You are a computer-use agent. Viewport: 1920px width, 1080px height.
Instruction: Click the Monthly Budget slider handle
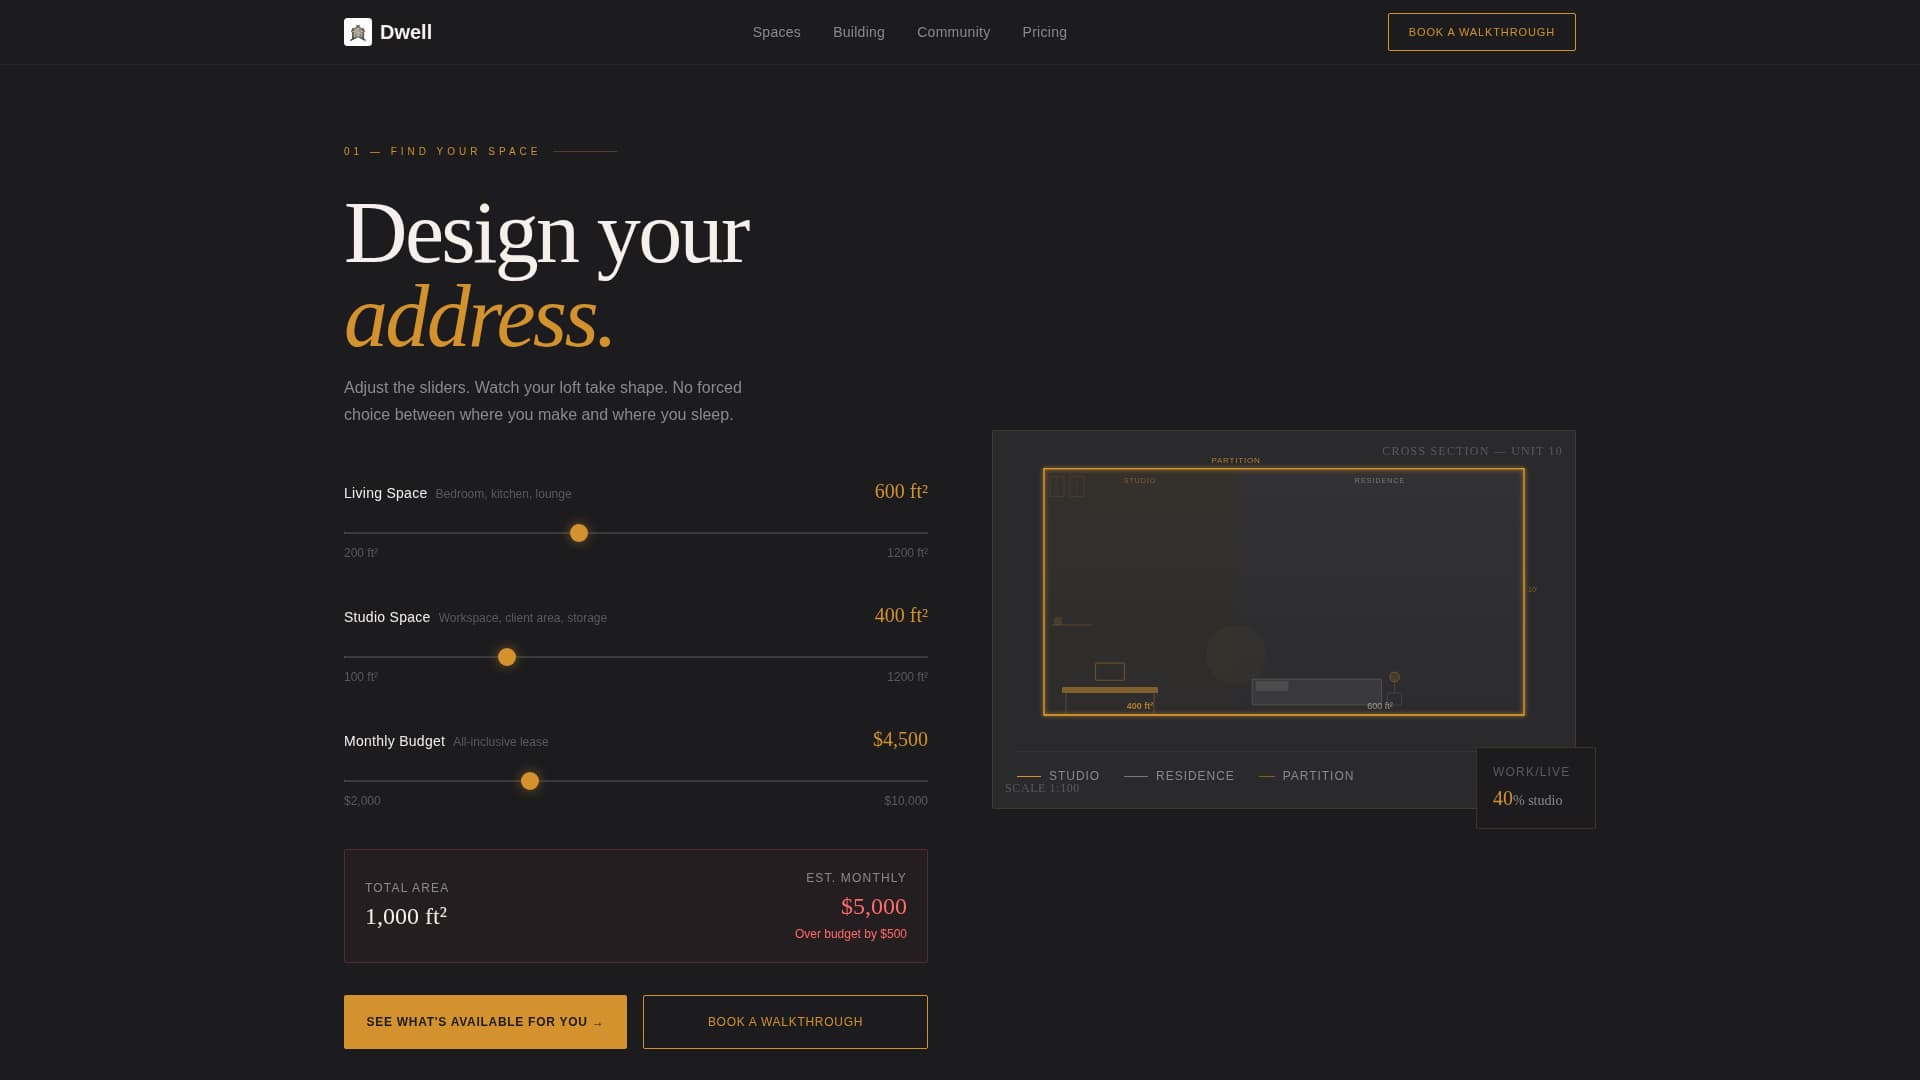click(530, 781)
